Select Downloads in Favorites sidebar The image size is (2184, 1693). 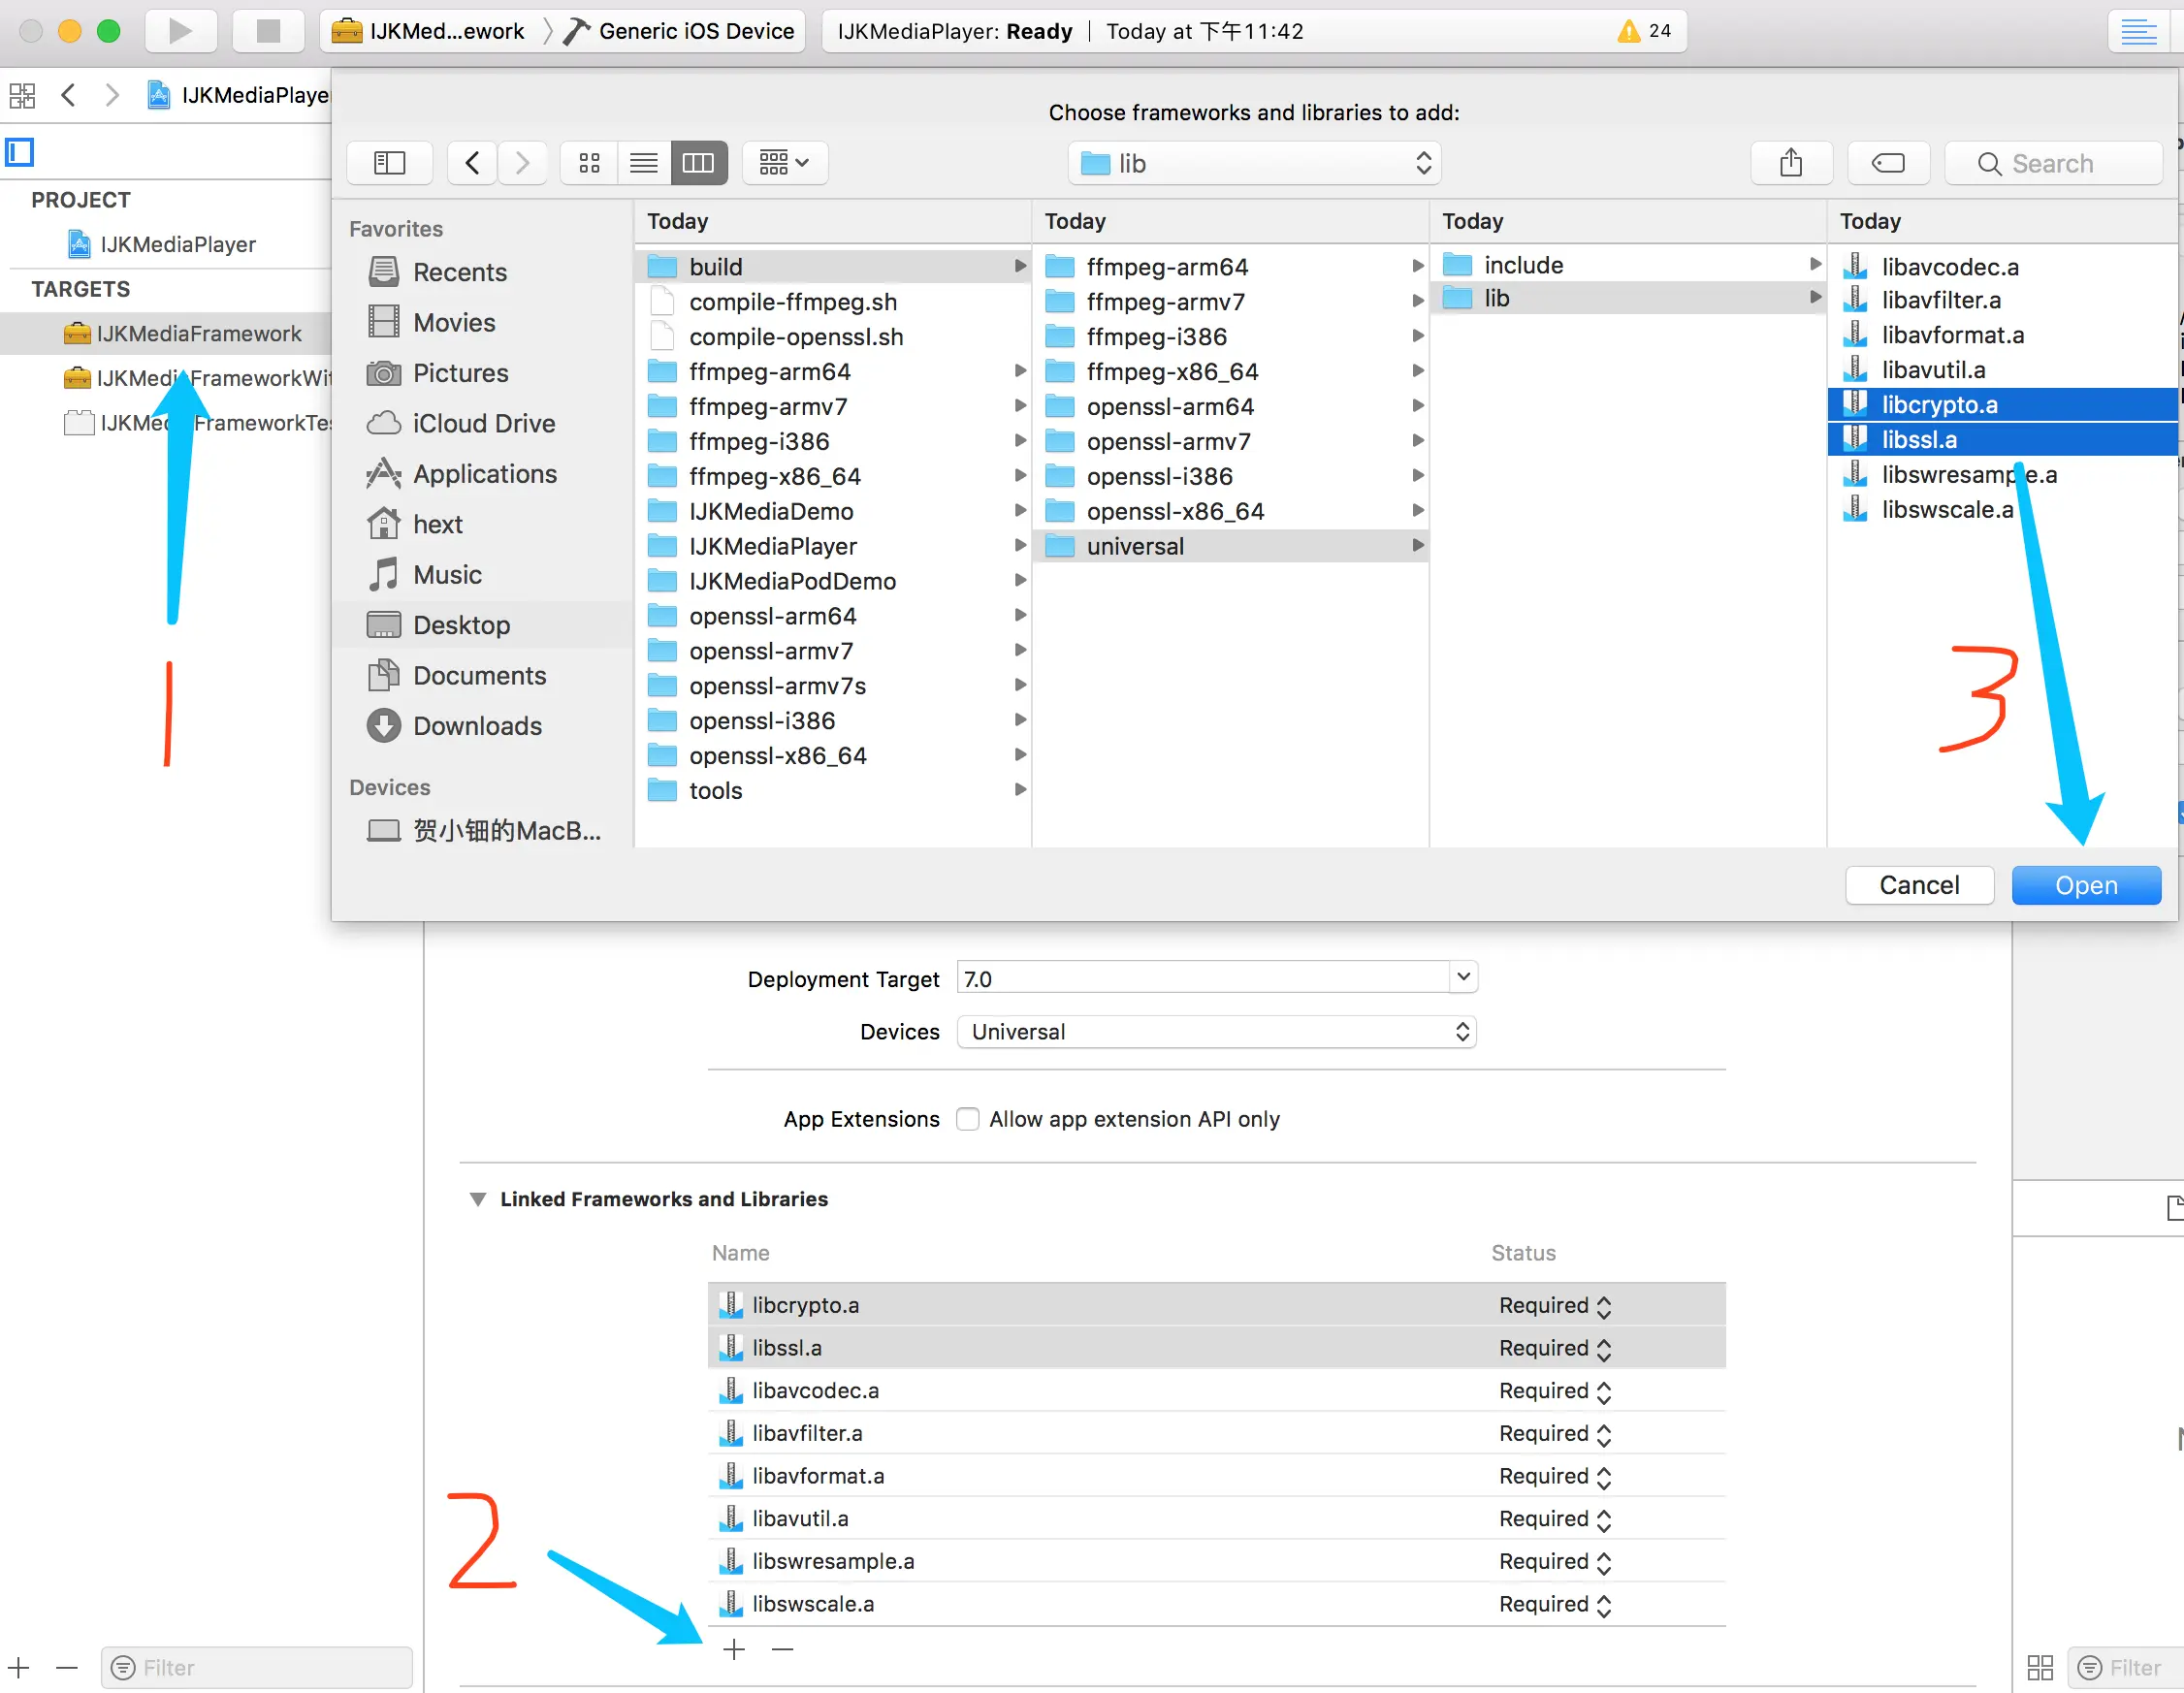[477, 726]
